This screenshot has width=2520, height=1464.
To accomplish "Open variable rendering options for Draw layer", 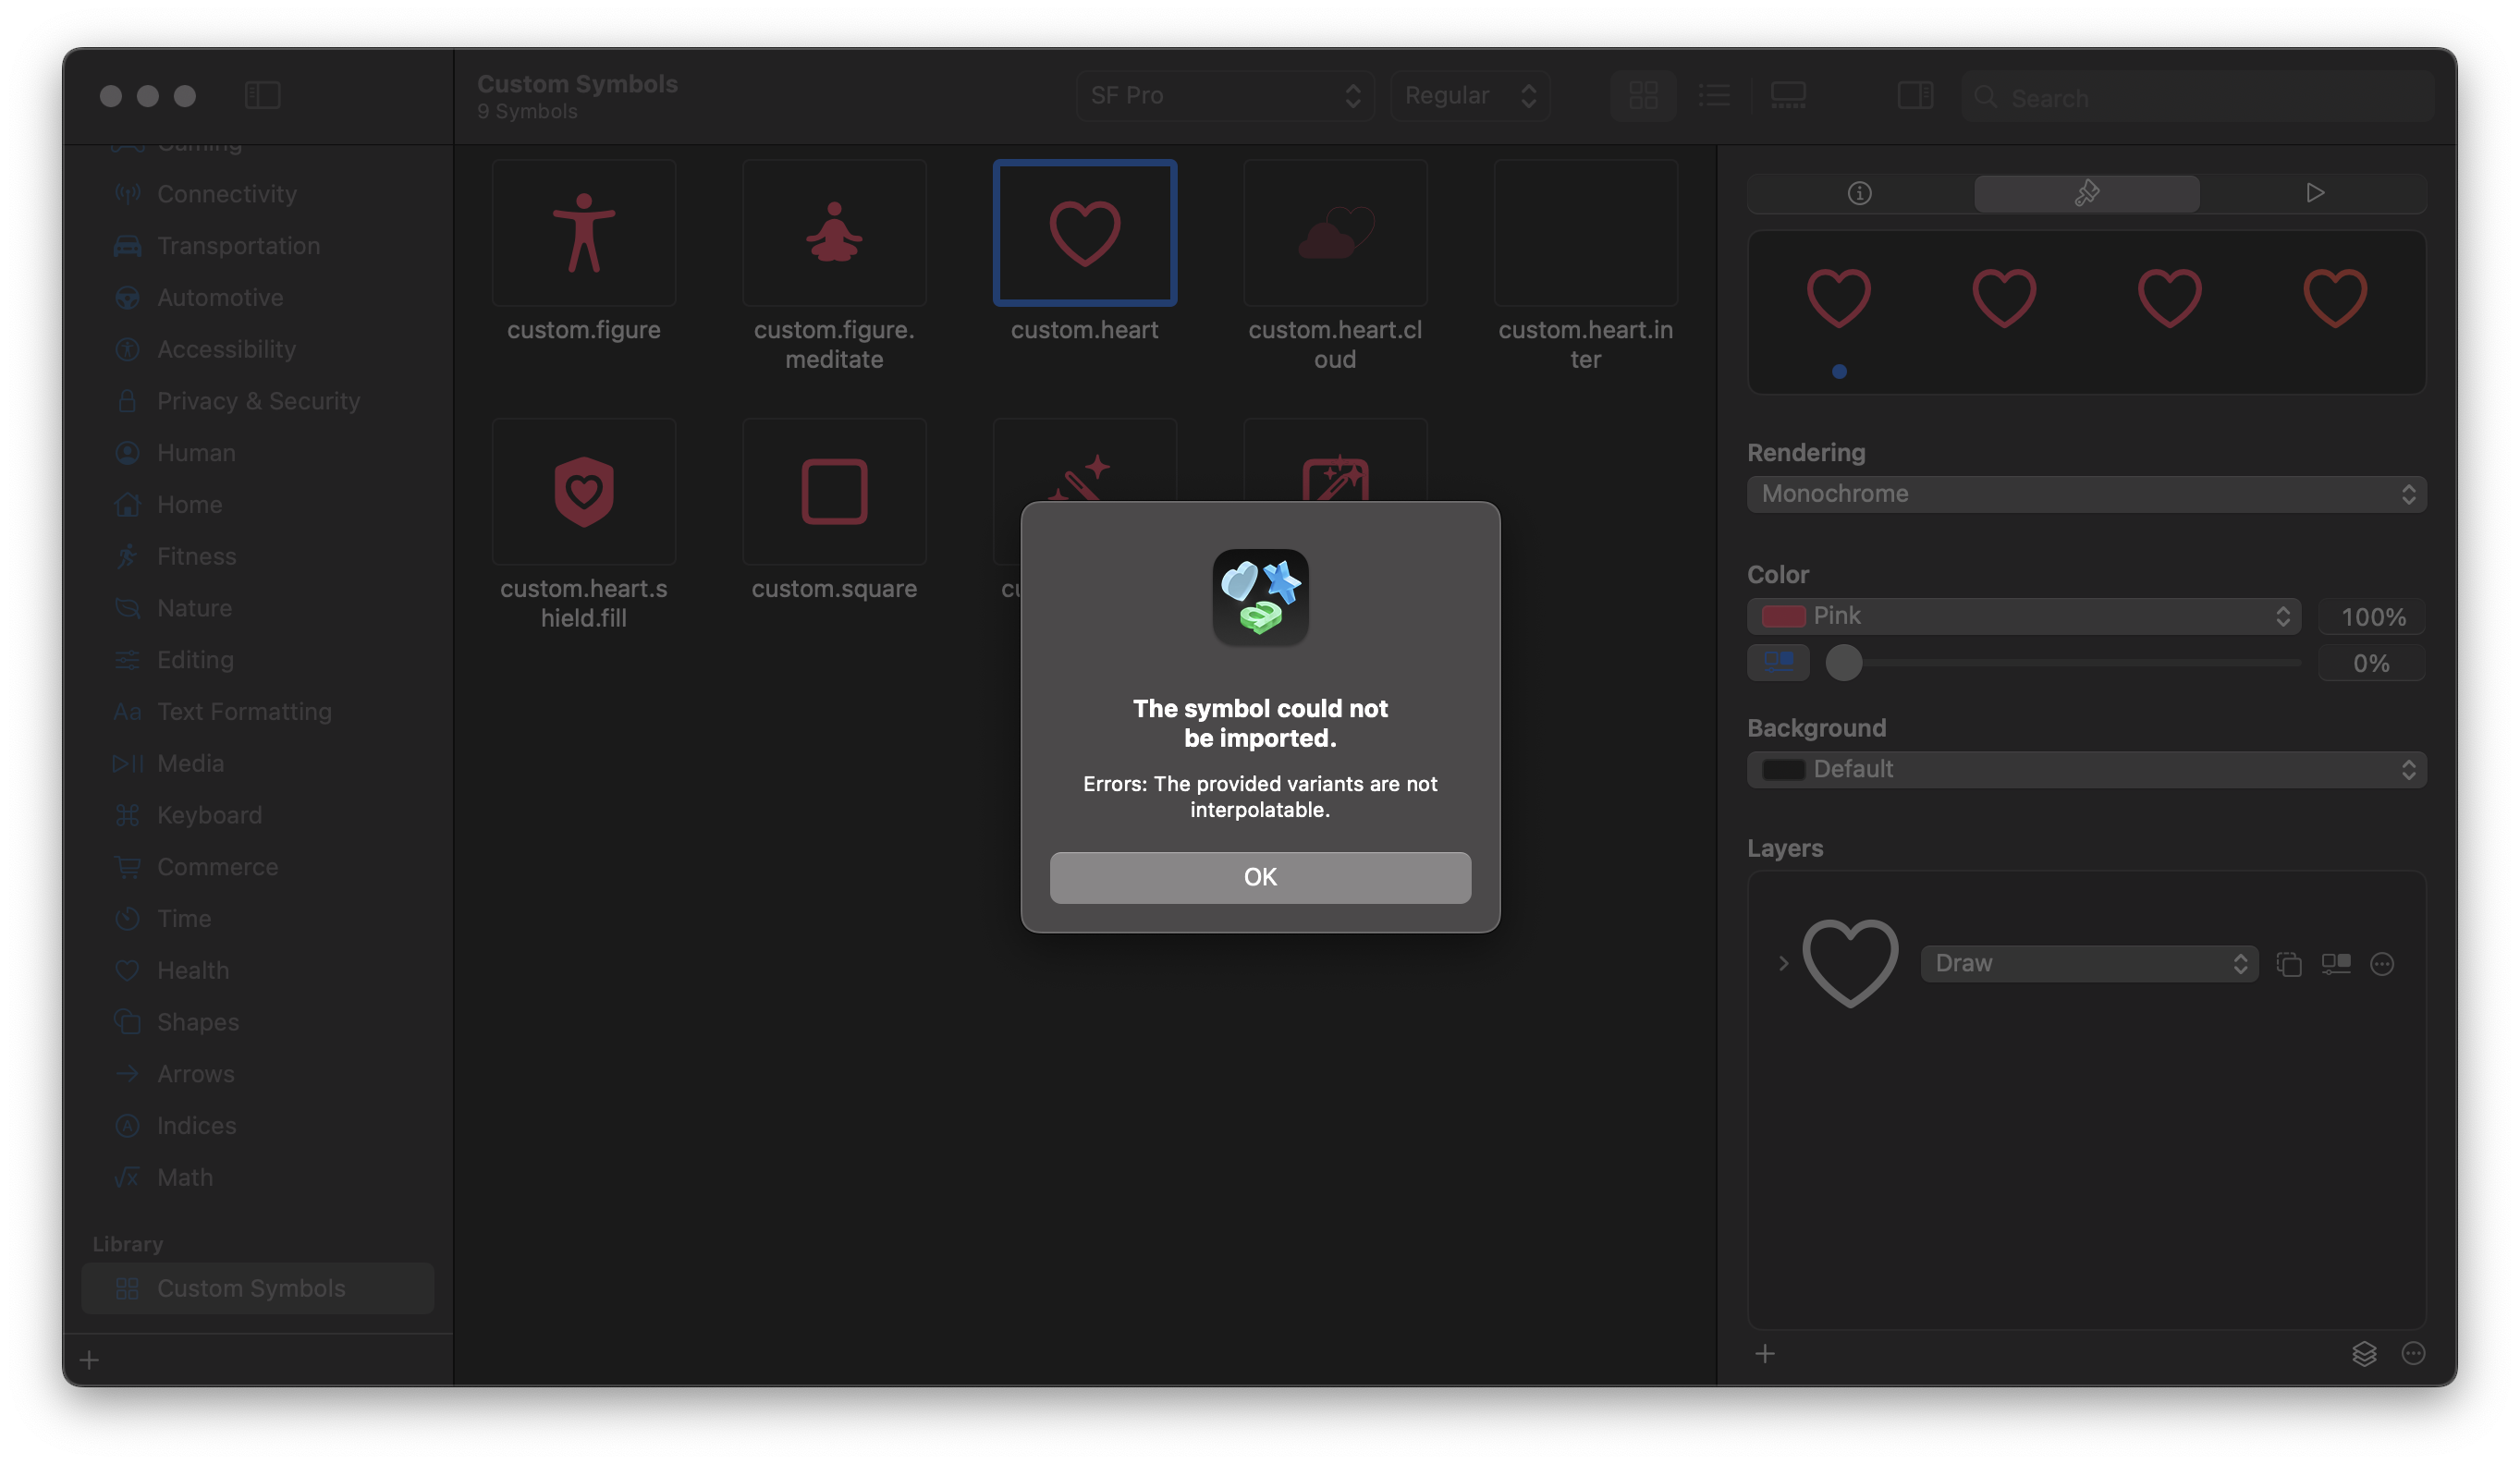I will pyautogui.click(x=2336, y=963).
